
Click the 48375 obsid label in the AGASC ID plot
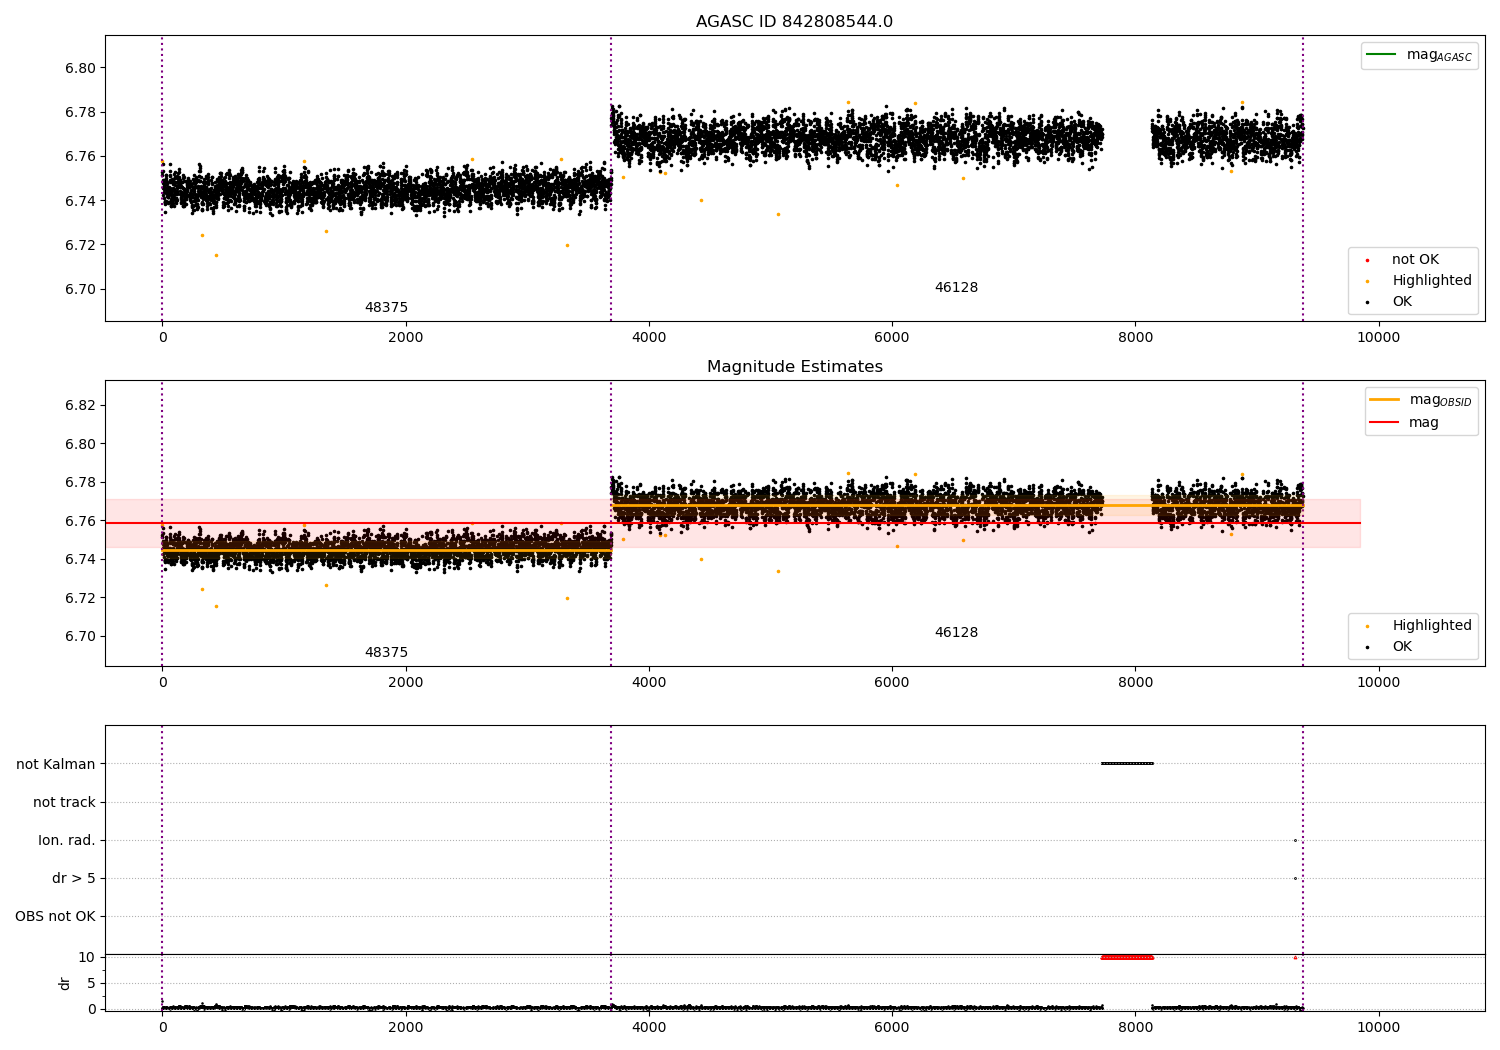(x=386, y=308)
